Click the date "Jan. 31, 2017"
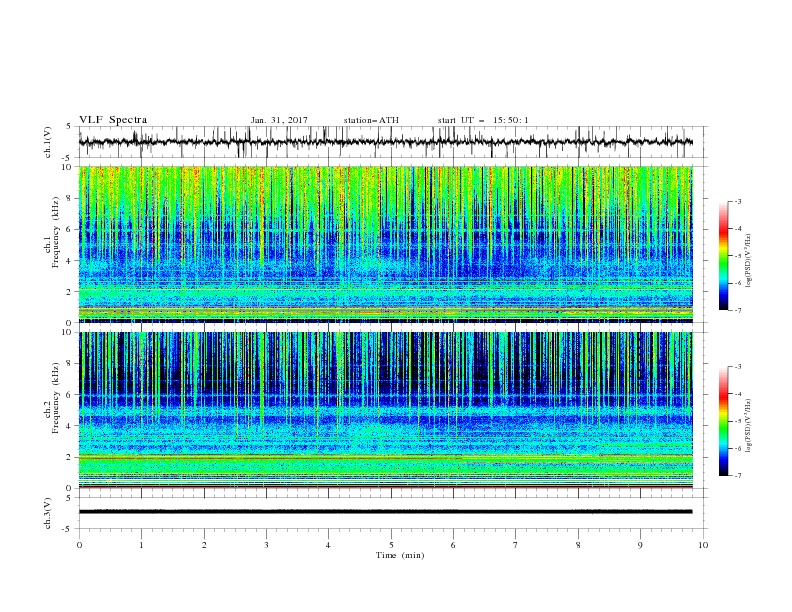 [279, 120]
